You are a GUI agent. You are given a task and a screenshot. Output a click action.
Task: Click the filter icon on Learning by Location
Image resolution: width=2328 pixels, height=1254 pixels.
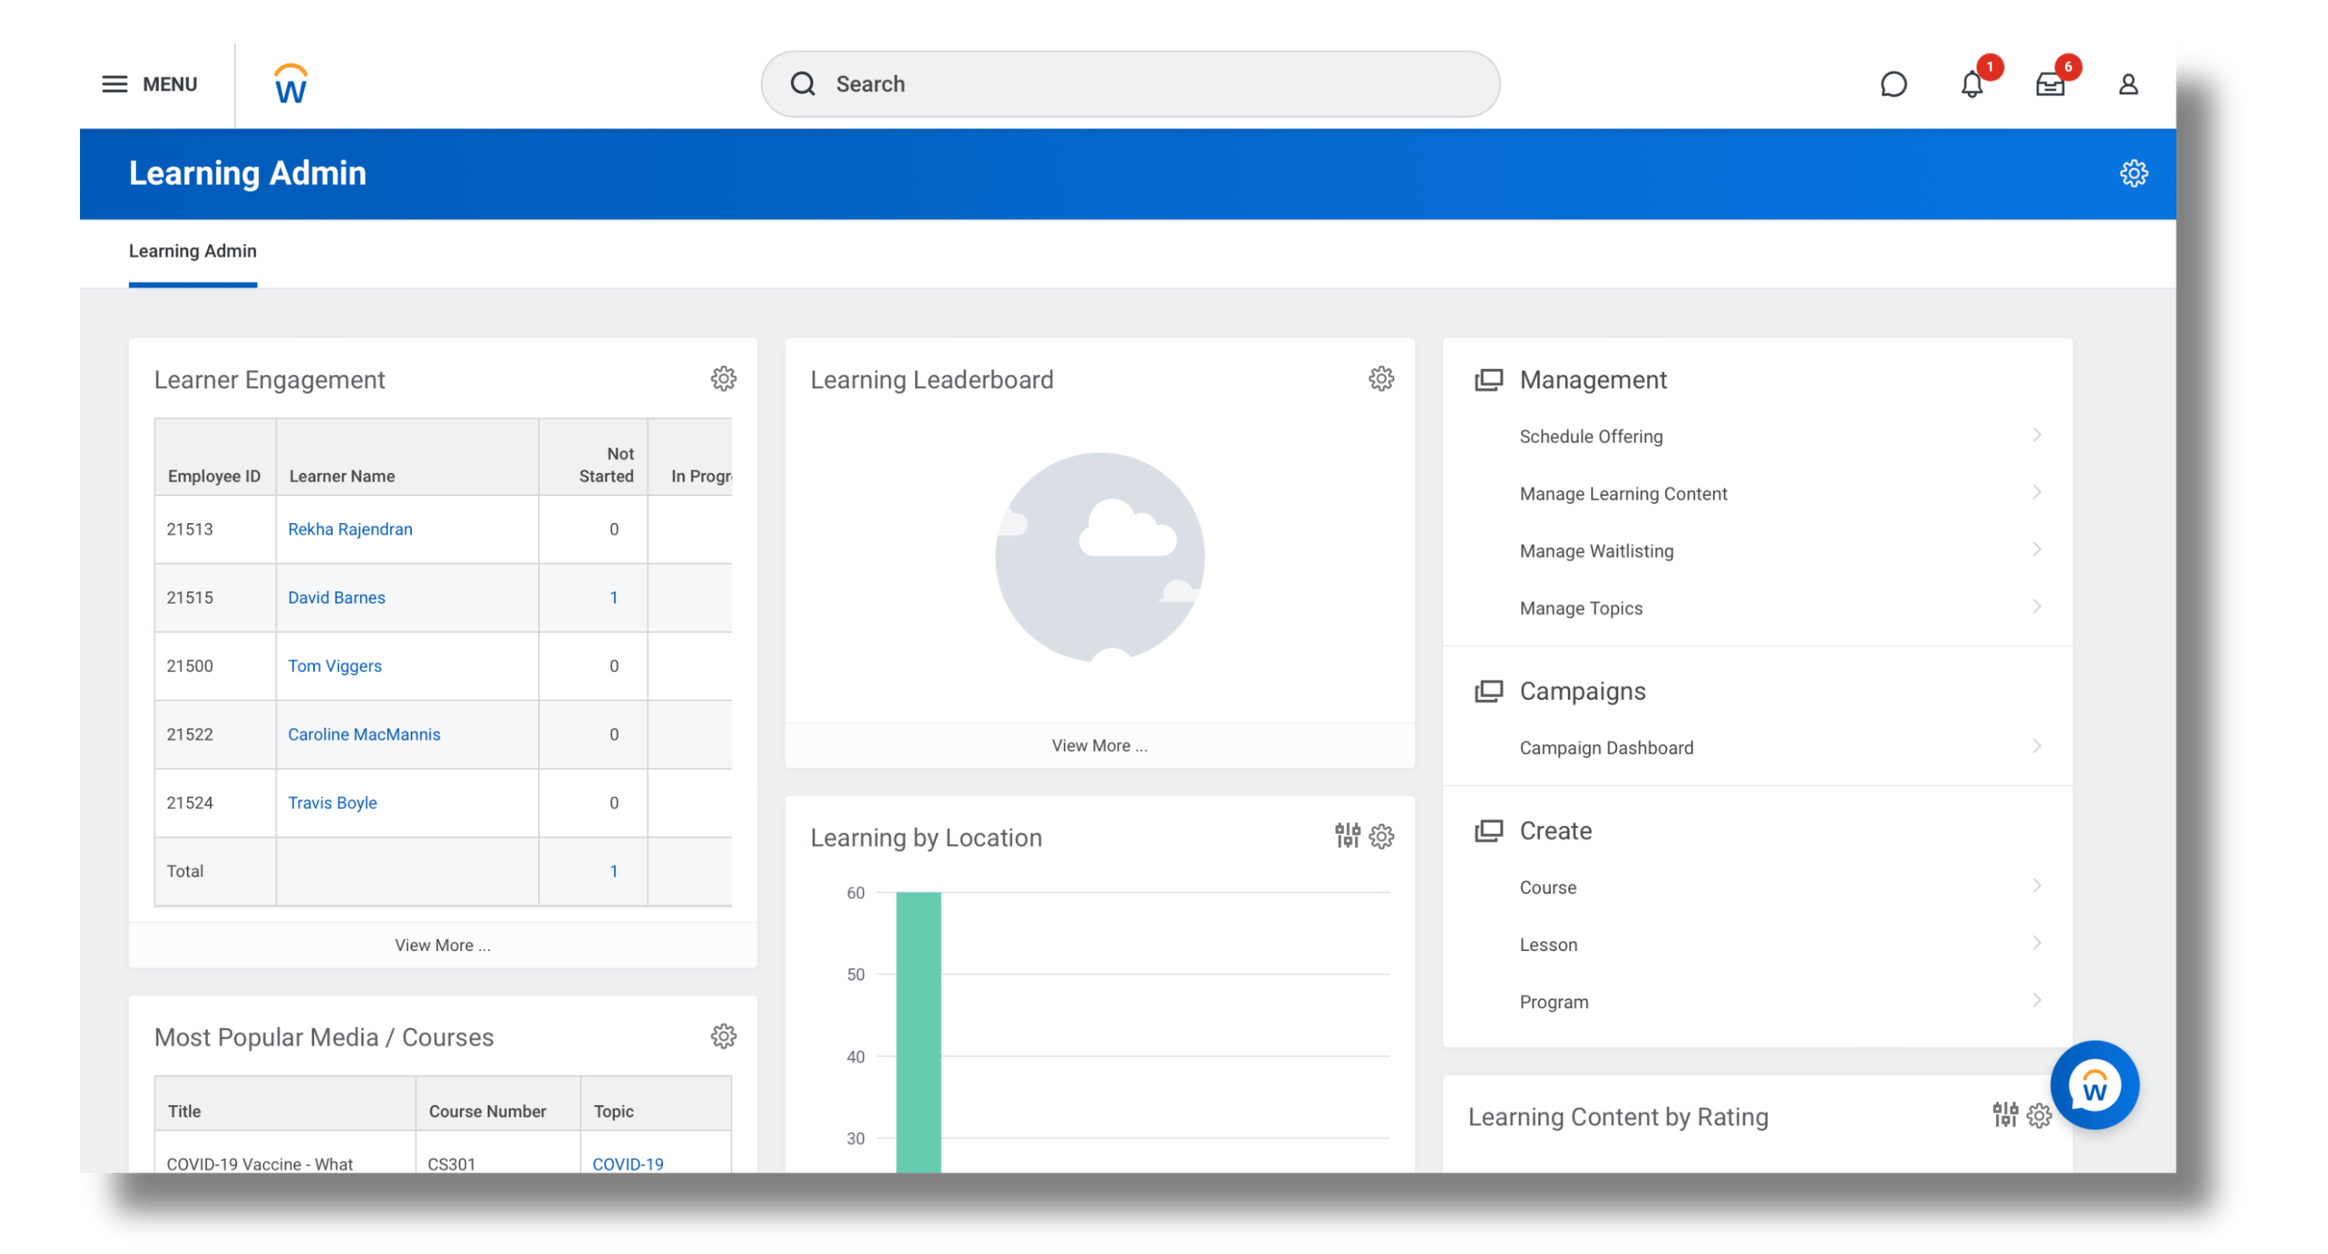coord(1347,837)
